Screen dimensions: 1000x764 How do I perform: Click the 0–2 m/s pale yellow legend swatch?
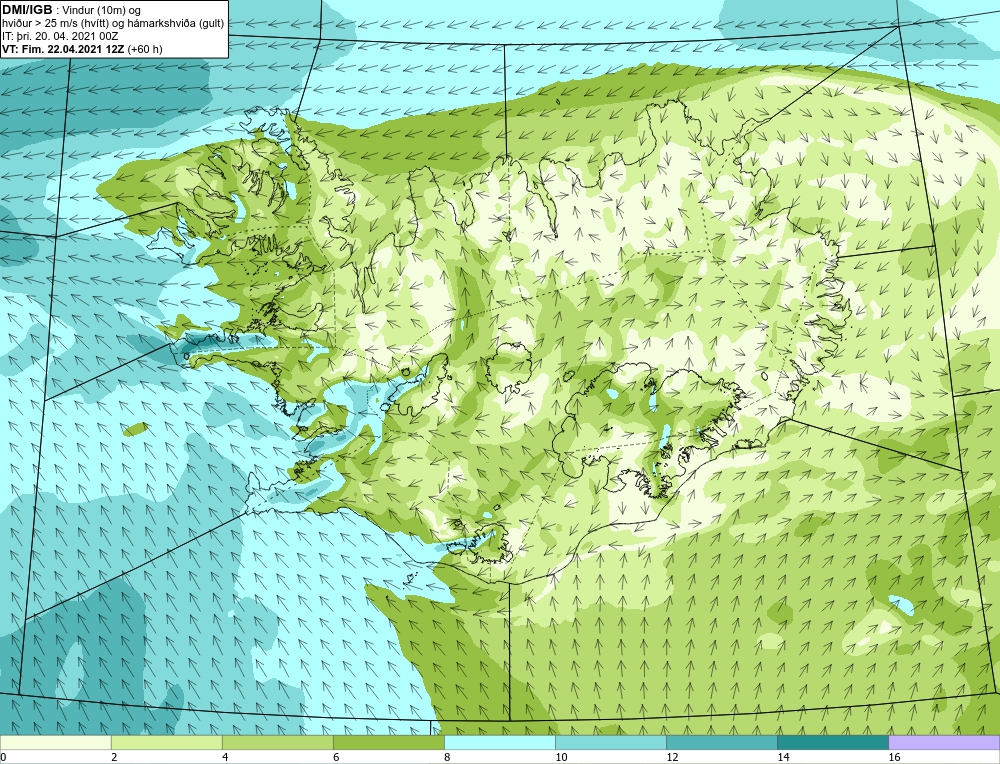[x=55, y=742]
